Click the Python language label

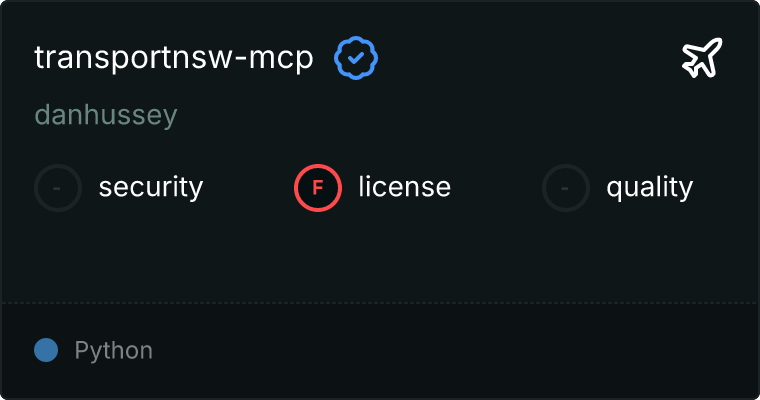pyautogui.click(x=113, y=350)
